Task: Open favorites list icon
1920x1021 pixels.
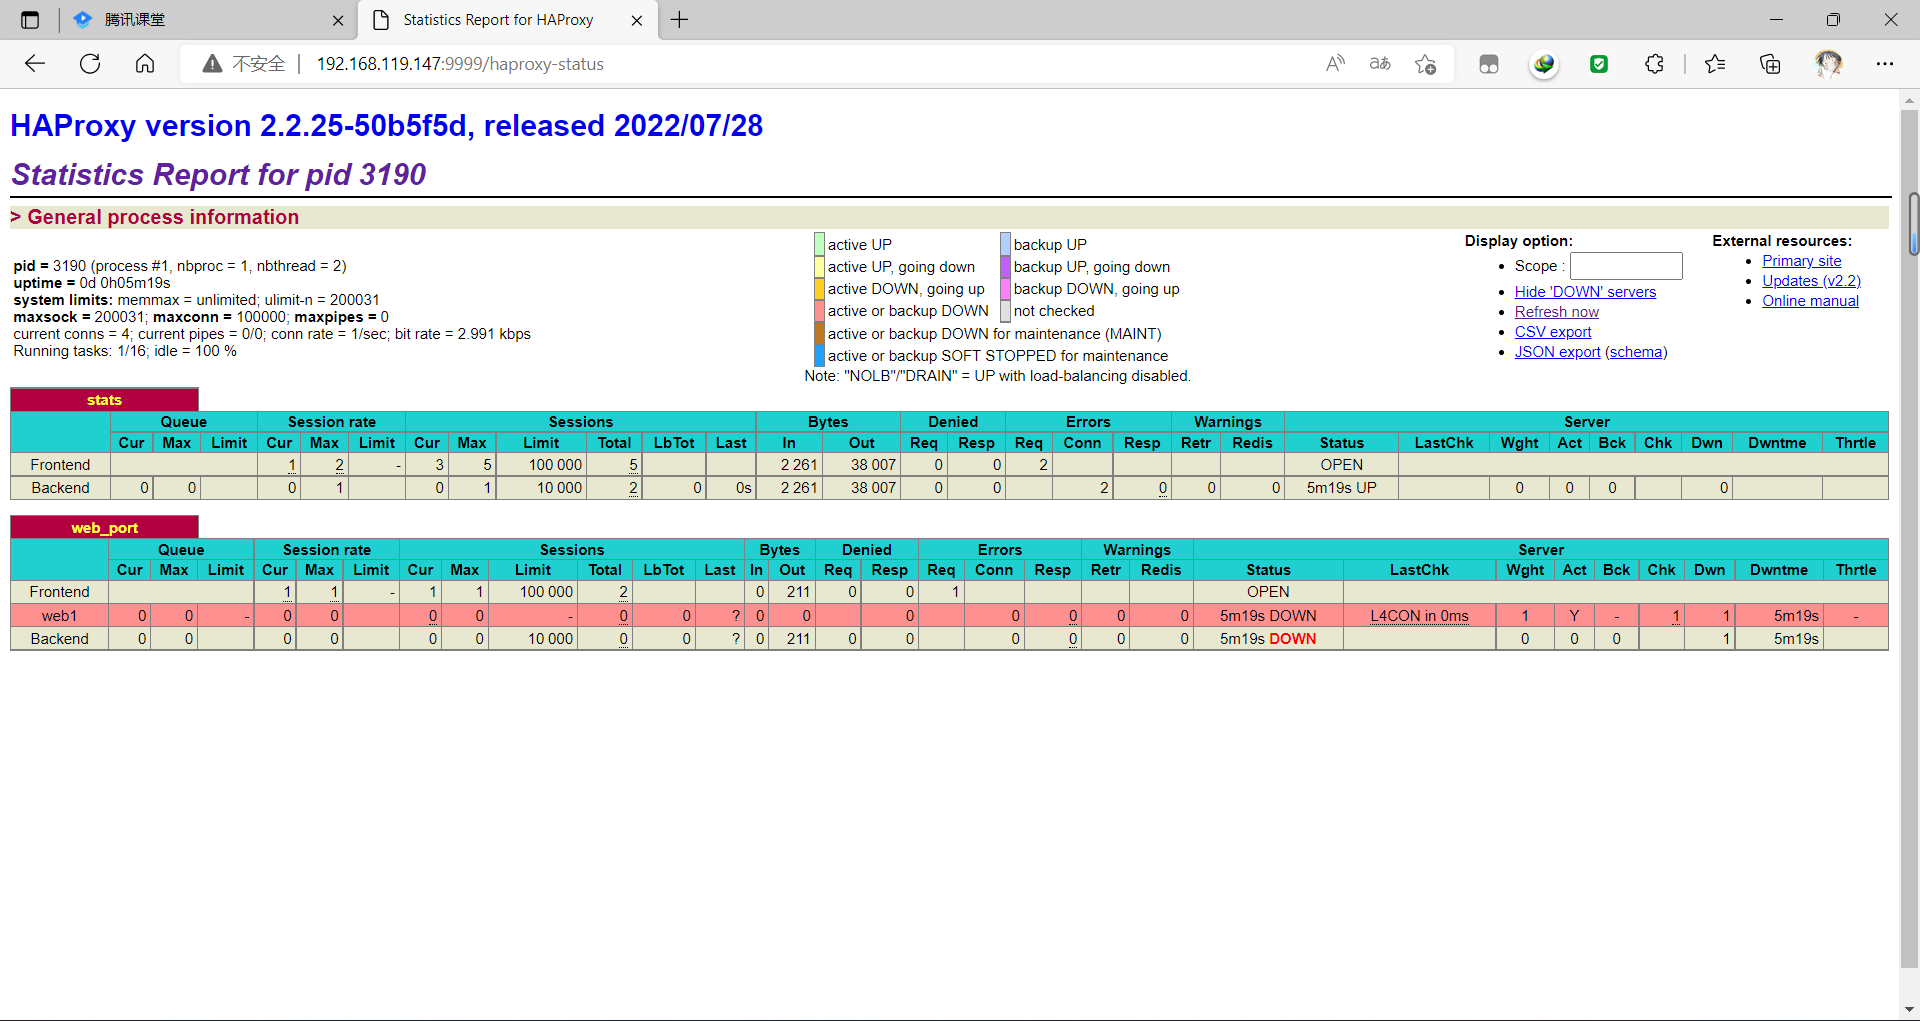Action: coord(1715,64)
